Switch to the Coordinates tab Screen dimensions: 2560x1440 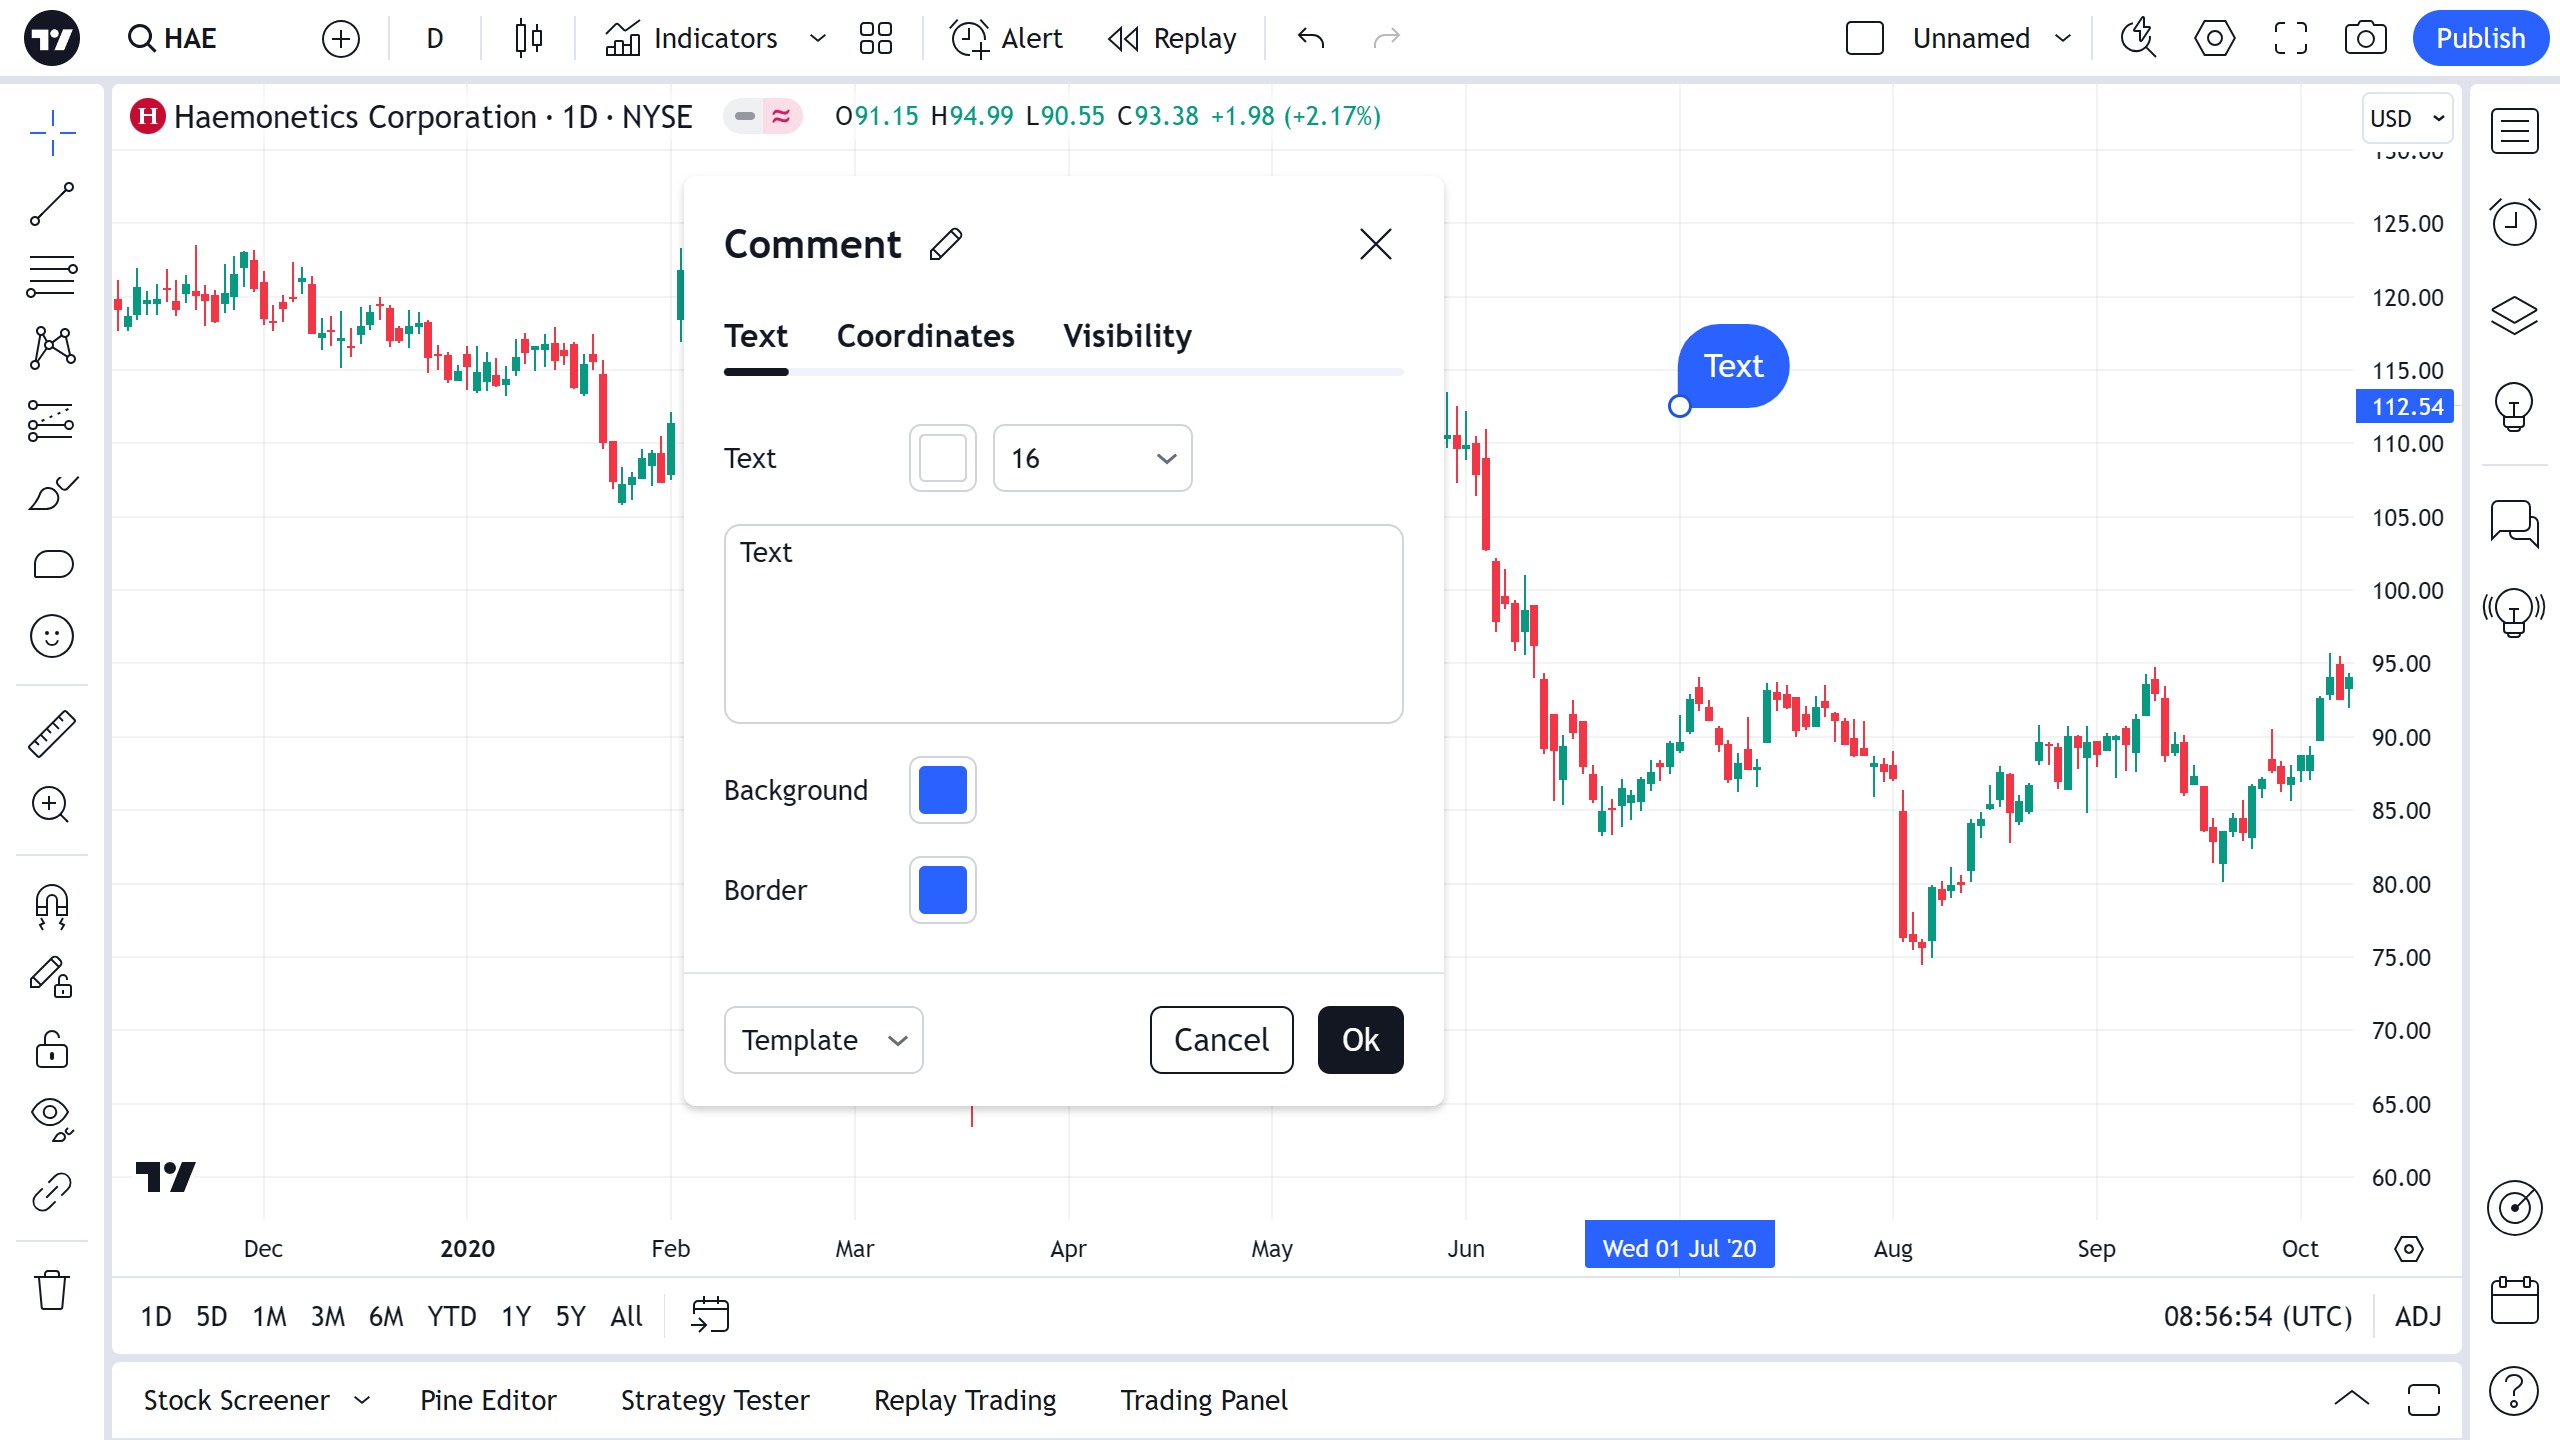coord(925,336)
